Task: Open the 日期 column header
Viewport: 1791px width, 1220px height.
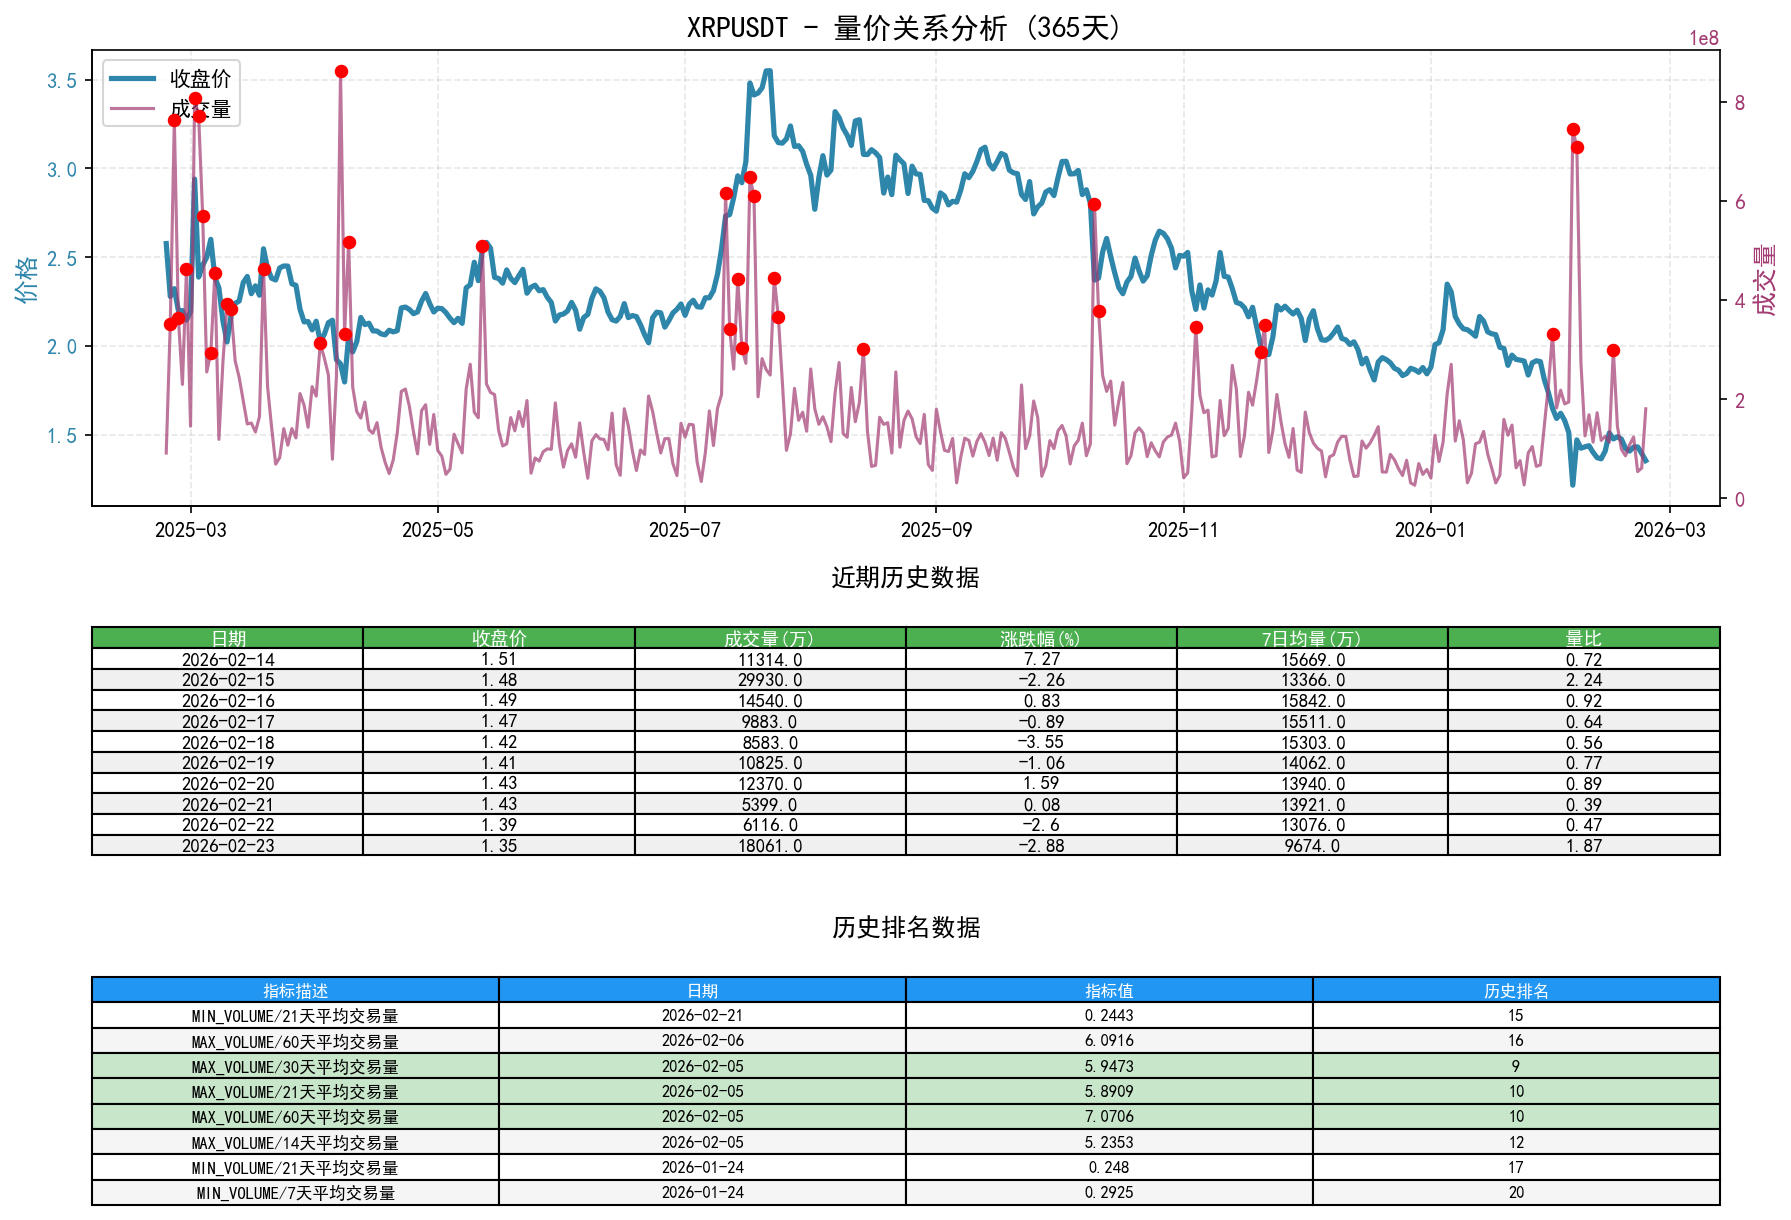Action: (228, 634)
